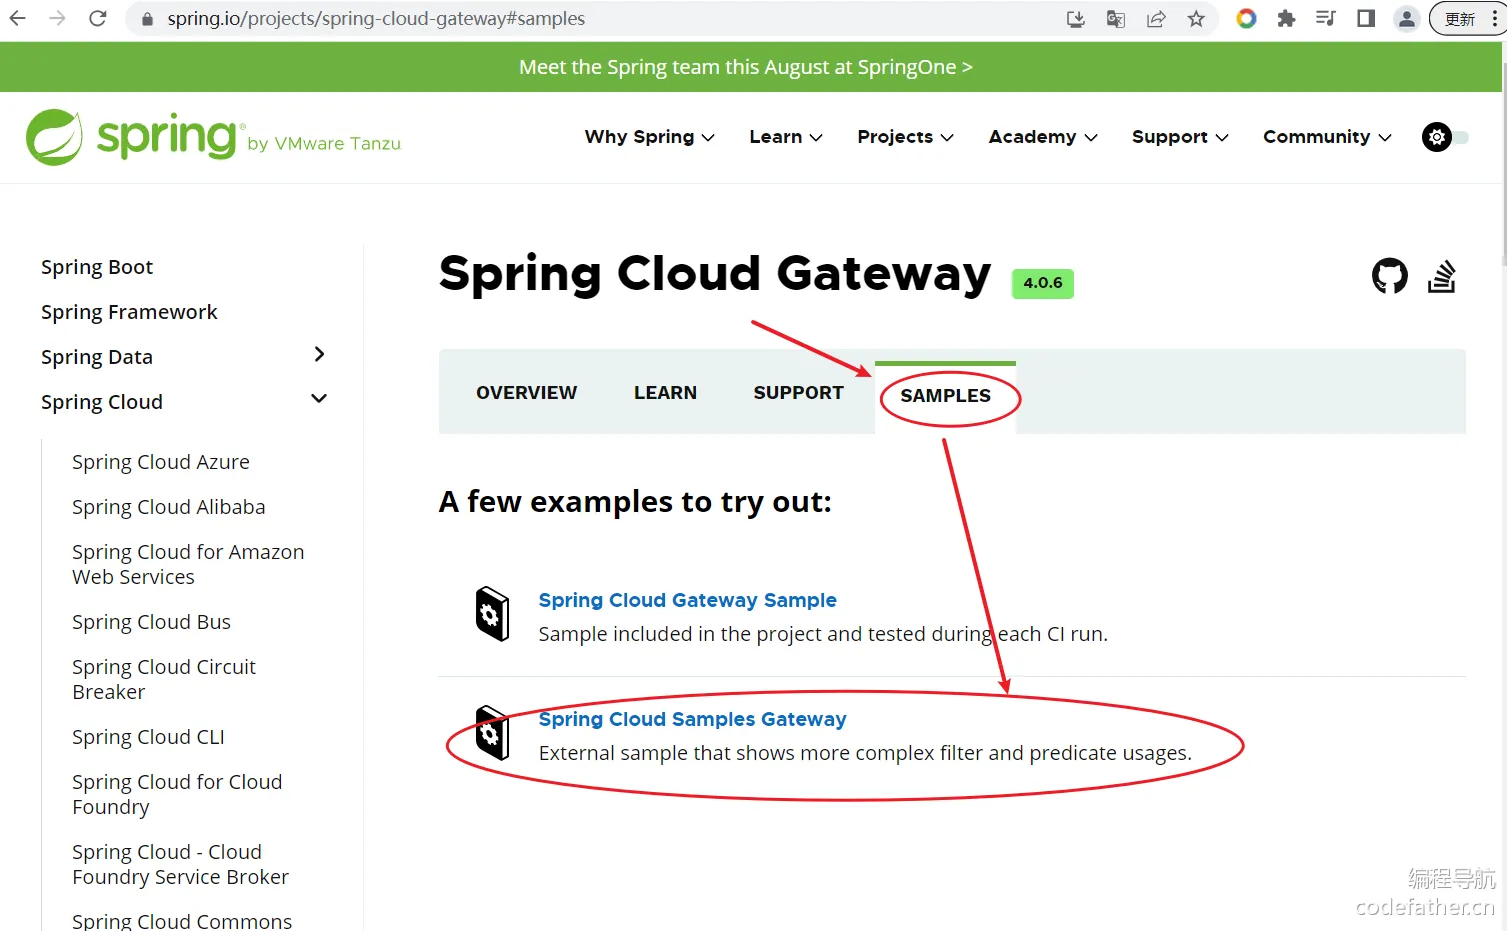Go back to the previous page
Screen dimensions: 1507x931
[18, 18]
